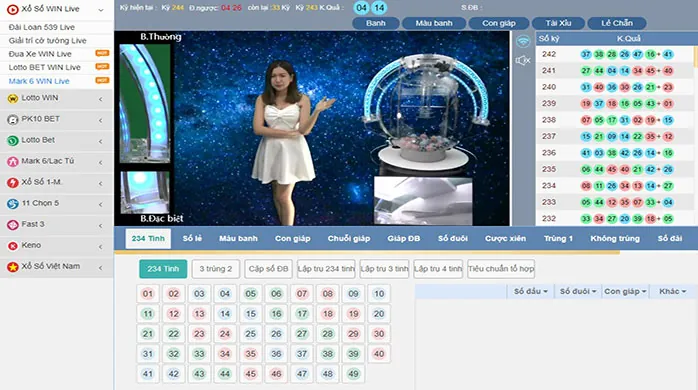The height and width of the screenshot is (390, 698).
Task: Expand the Keno arrow
Action: tap(101, 246)
